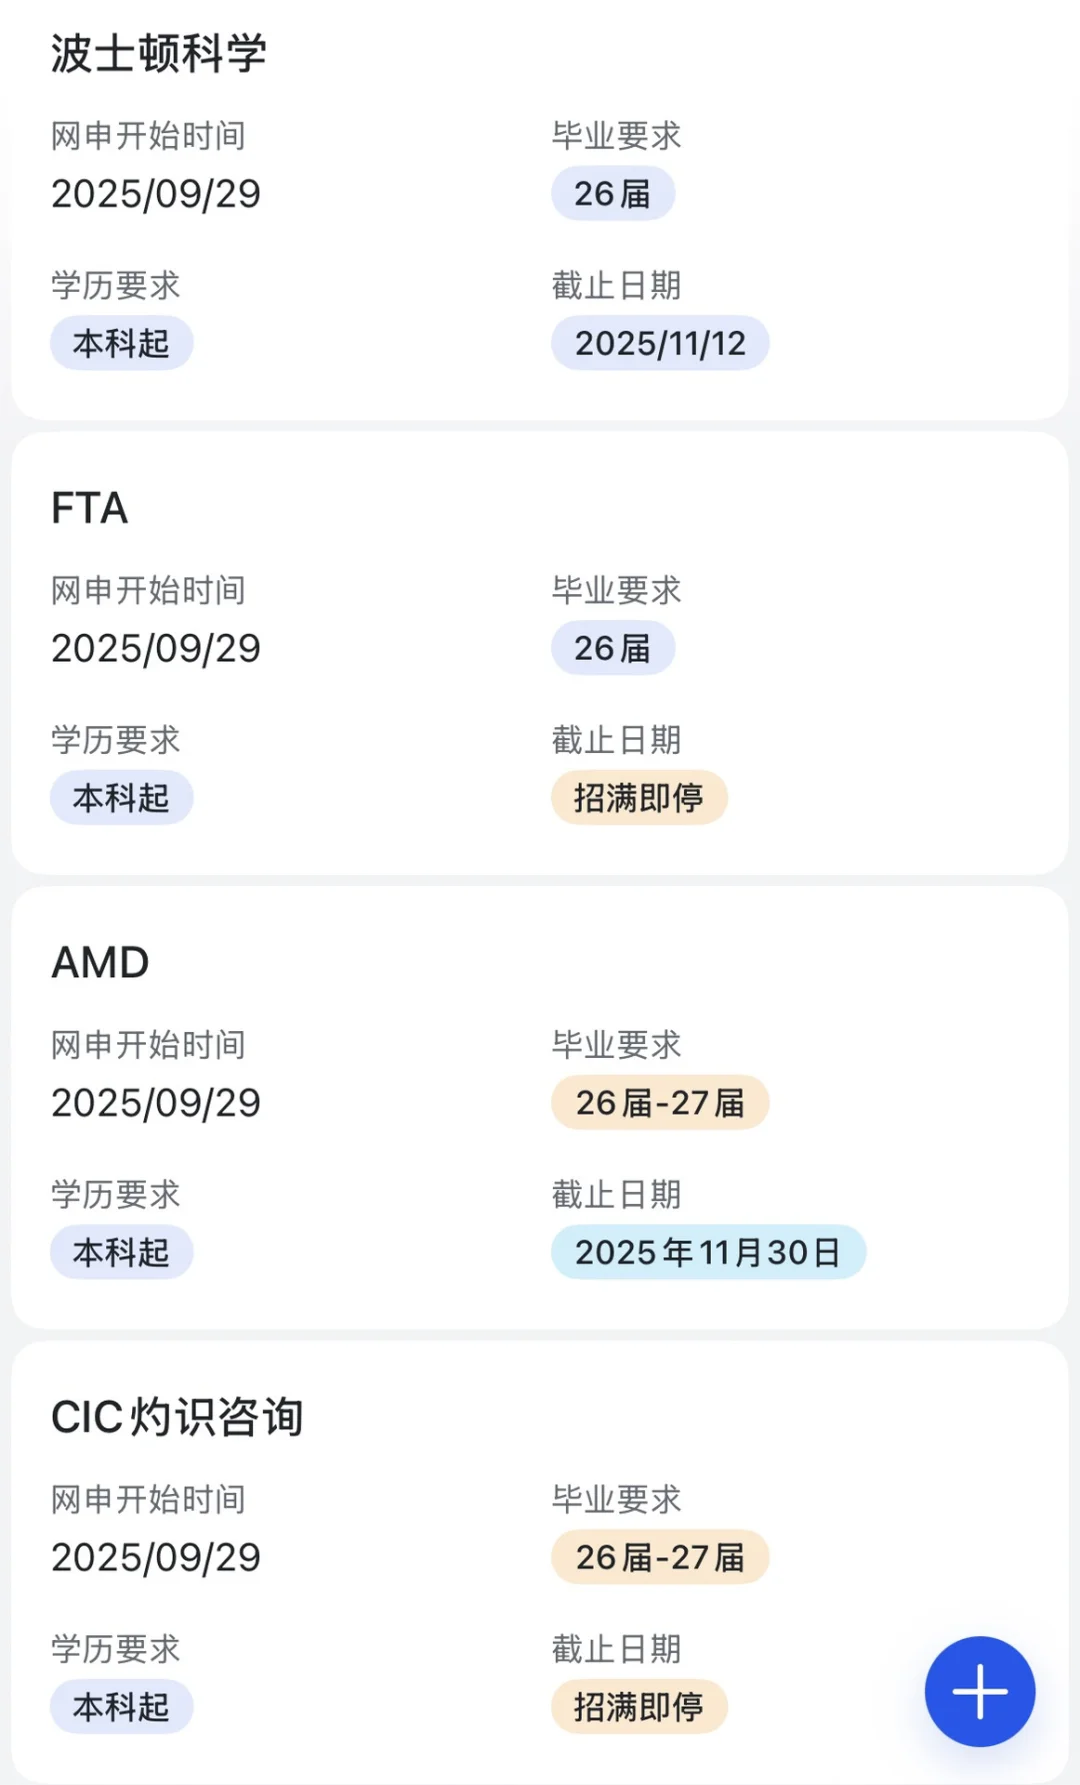The width and height of the screenshot is (1080, 1785).
Task: Tap the 2025/11/12 deadline tag
Action: coord(660,343)
